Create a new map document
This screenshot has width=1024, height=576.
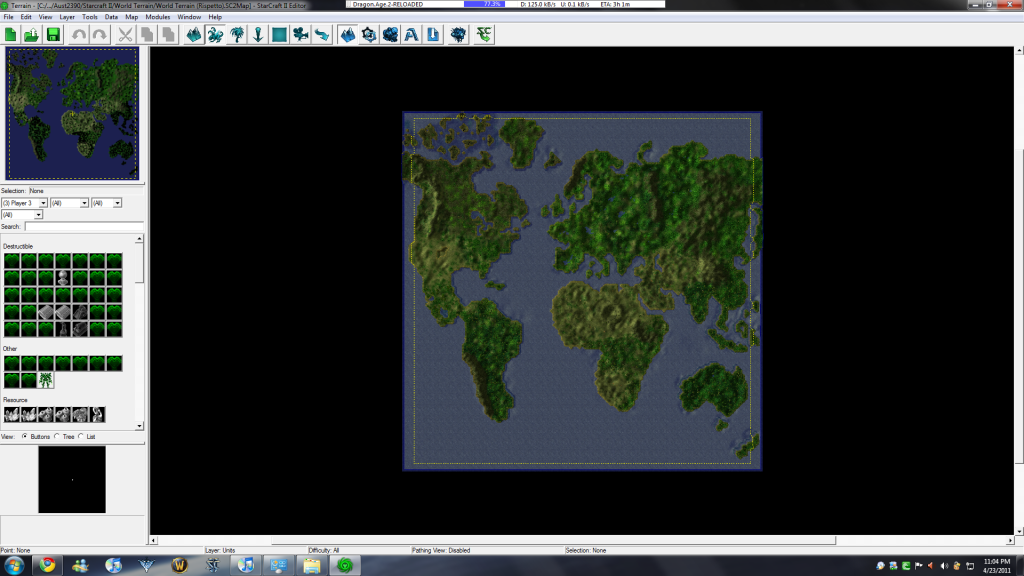tap(10, 35)
